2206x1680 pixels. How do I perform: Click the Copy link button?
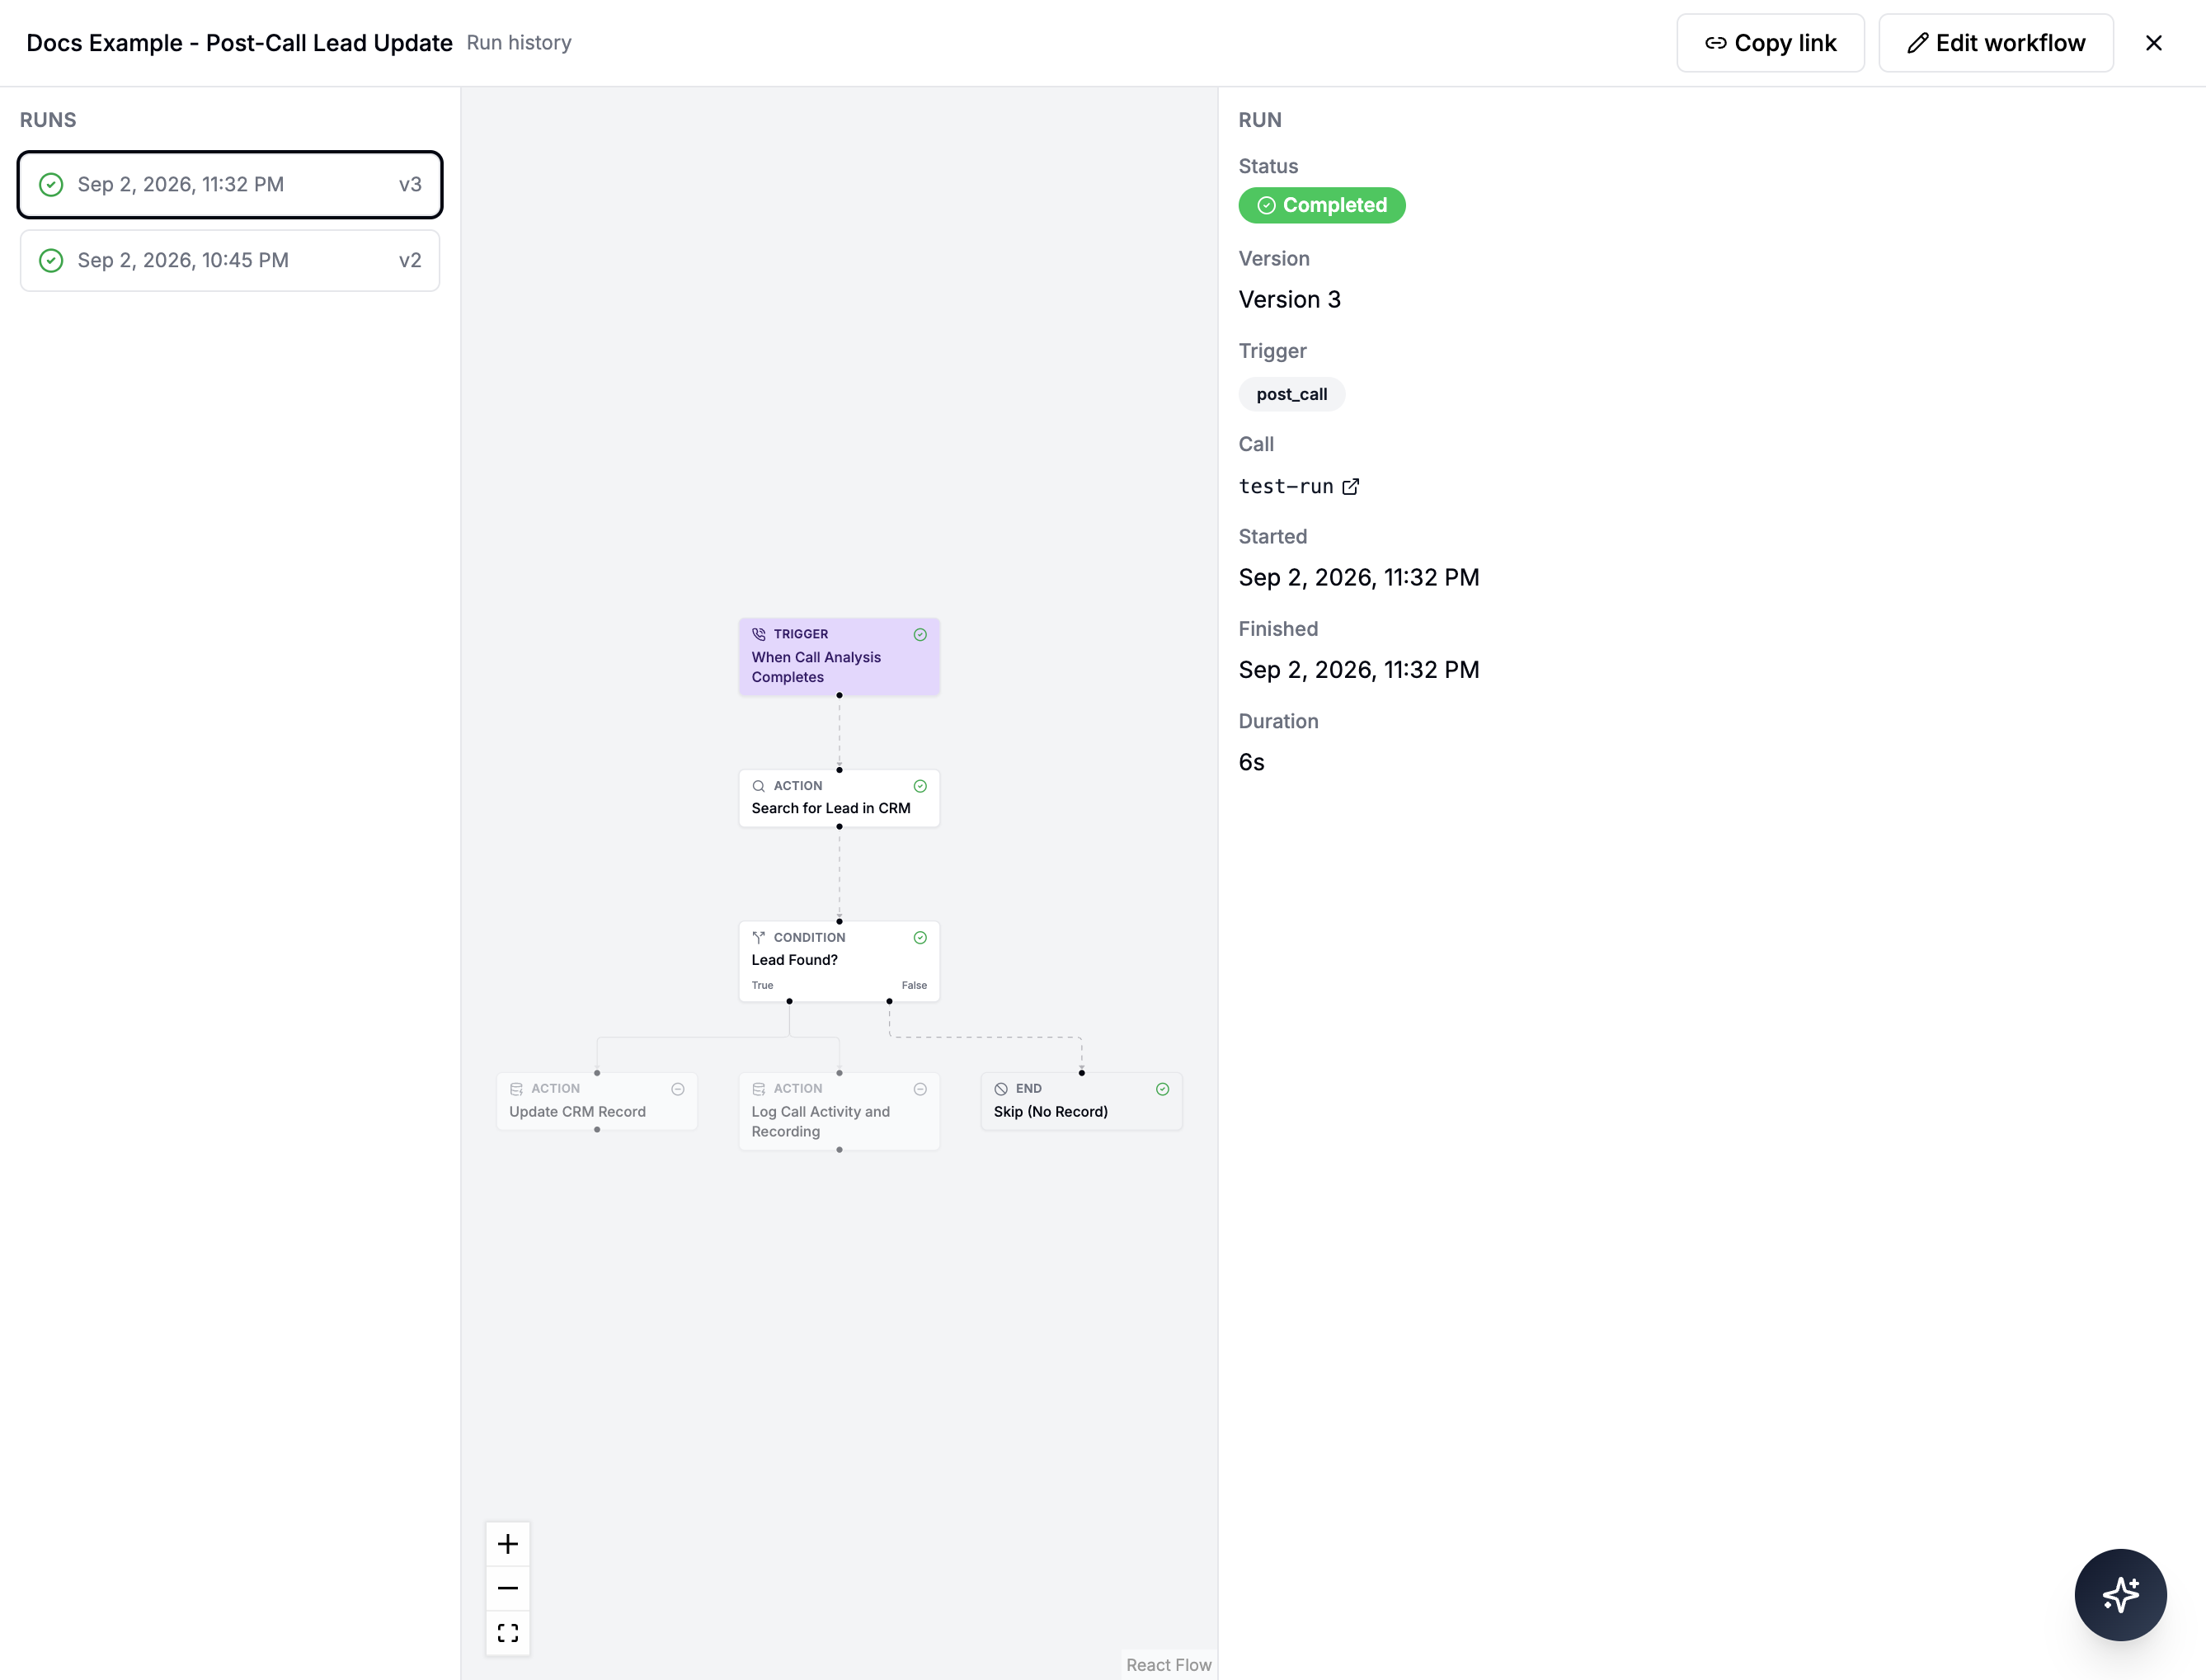click(1770, 43)
